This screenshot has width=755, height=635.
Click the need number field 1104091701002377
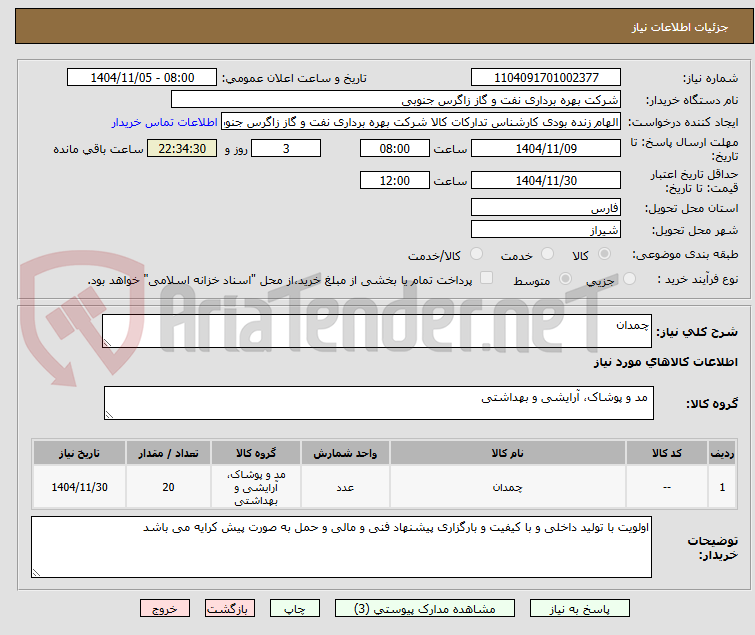point(546,78)
